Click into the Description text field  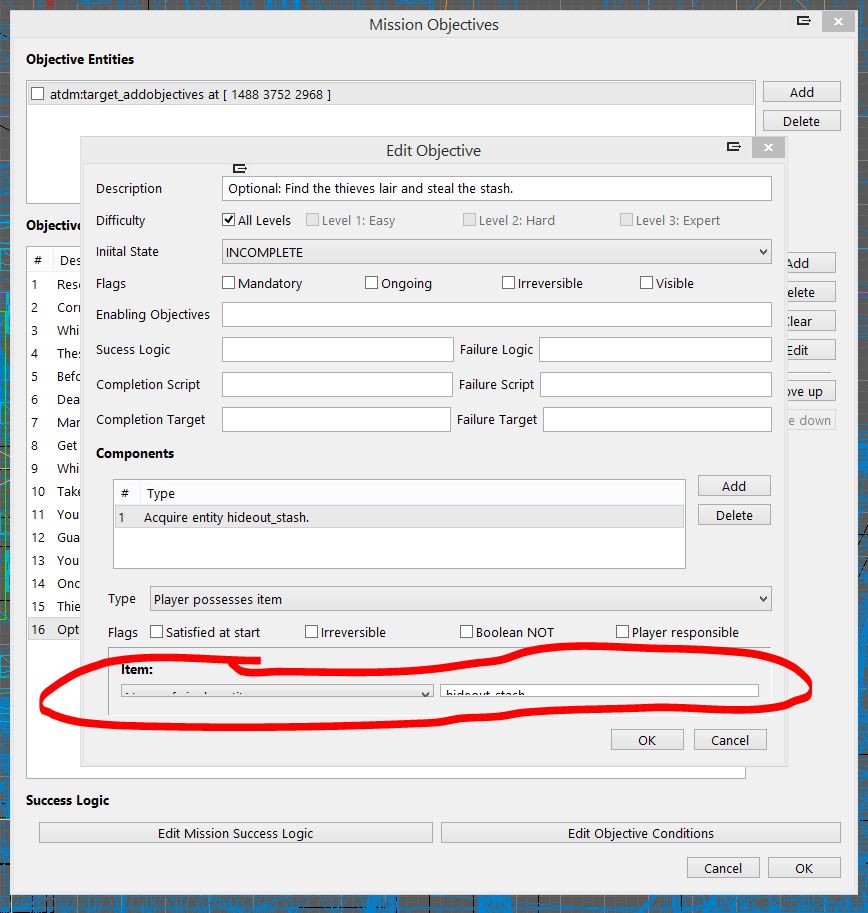point(496,188)
